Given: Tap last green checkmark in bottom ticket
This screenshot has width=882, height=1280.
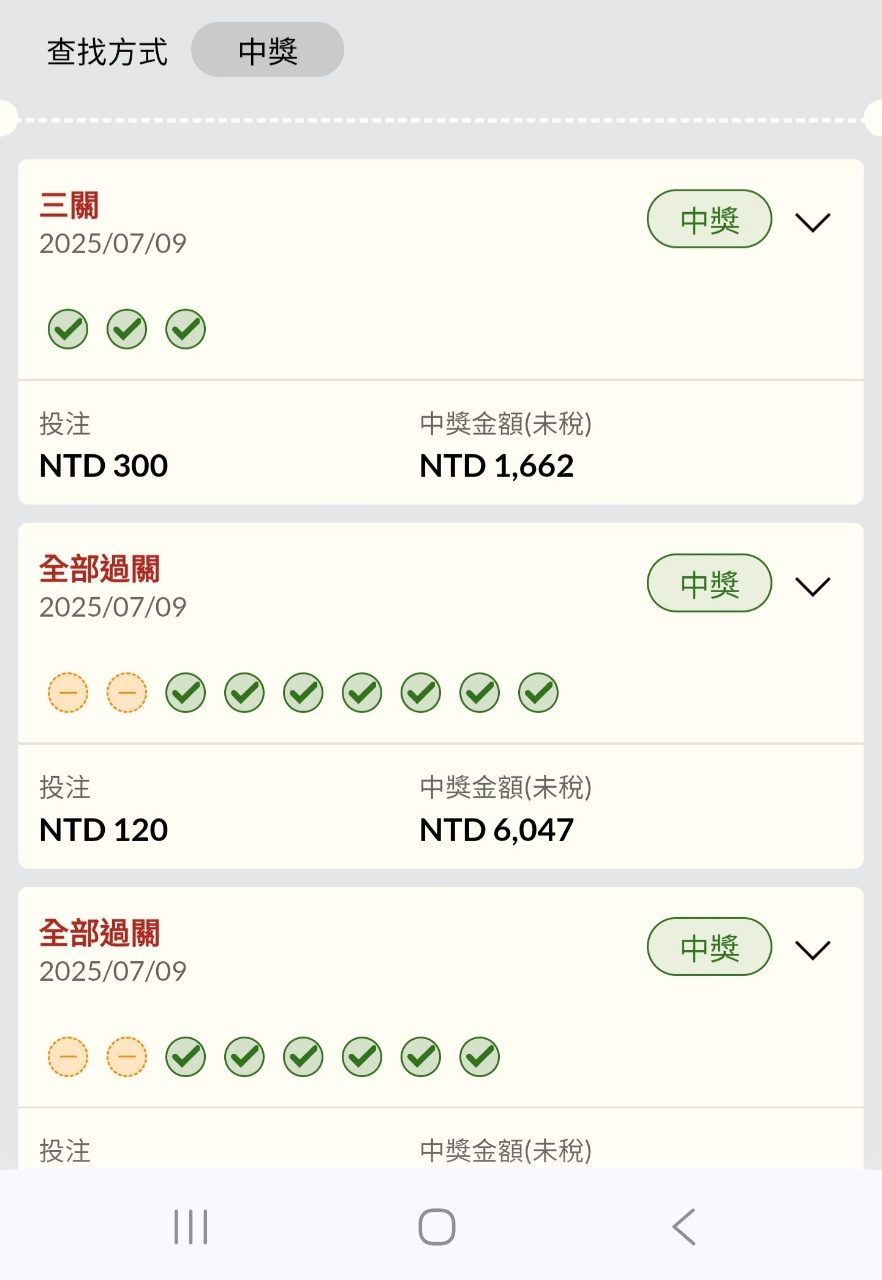Looking at the screenshot, I should click(x=480, y=1056).
